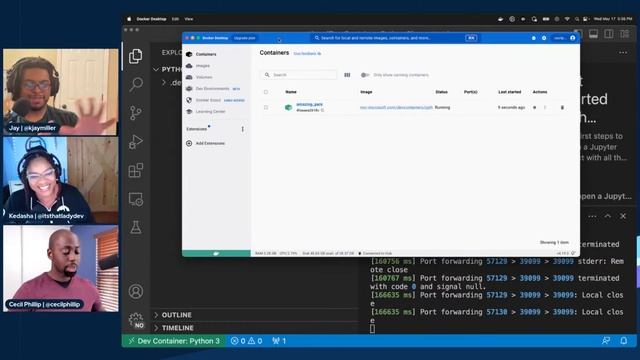The image size is (640, 360).
Task: Click the Upgrade plan button
Action: pos(244,38)
